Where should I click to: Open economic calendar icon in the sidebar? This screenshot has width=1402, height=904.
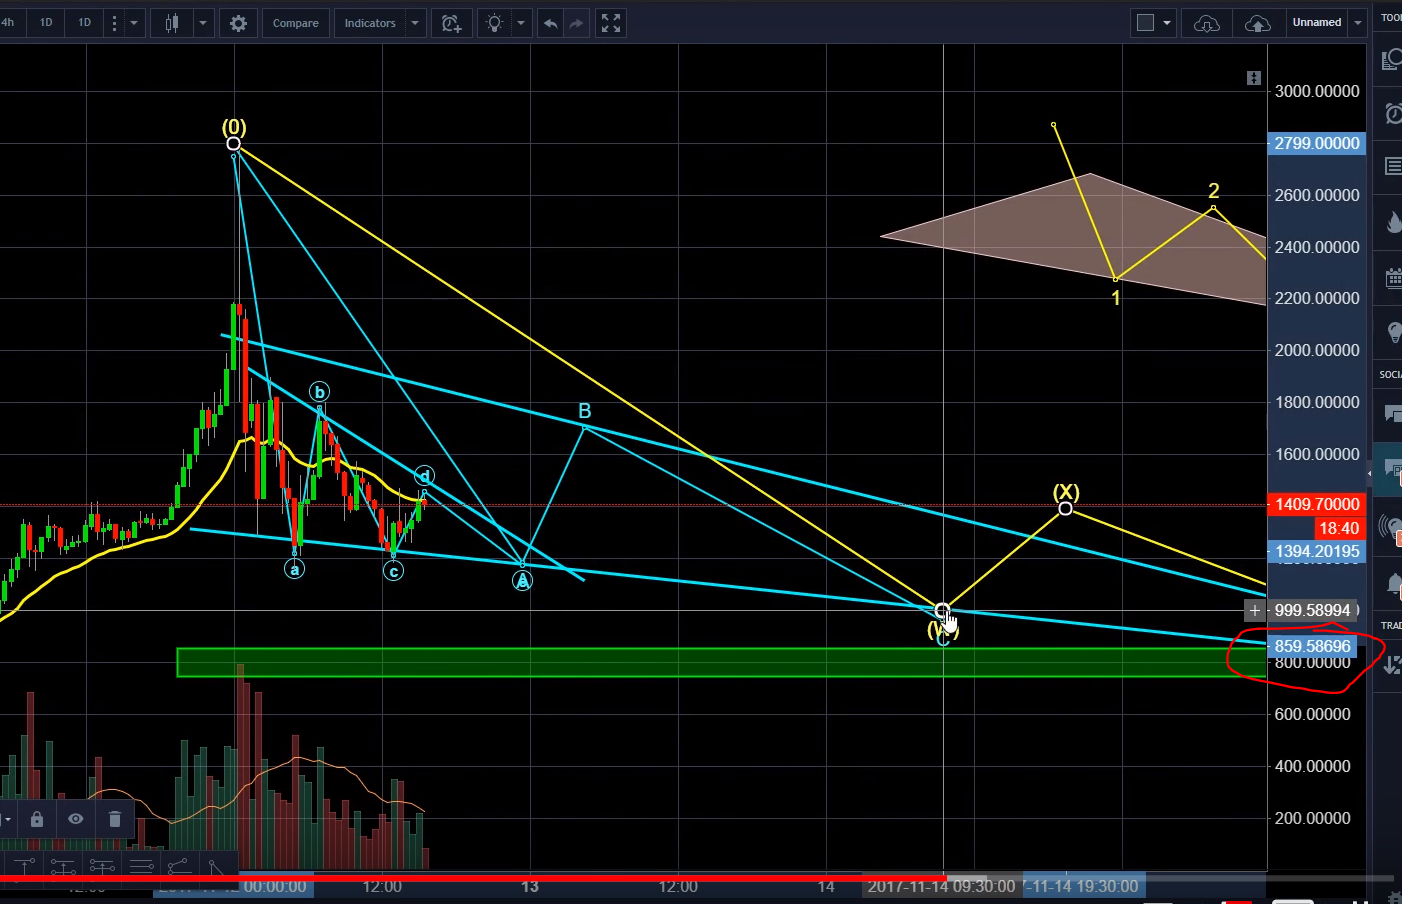point(1391,278)
